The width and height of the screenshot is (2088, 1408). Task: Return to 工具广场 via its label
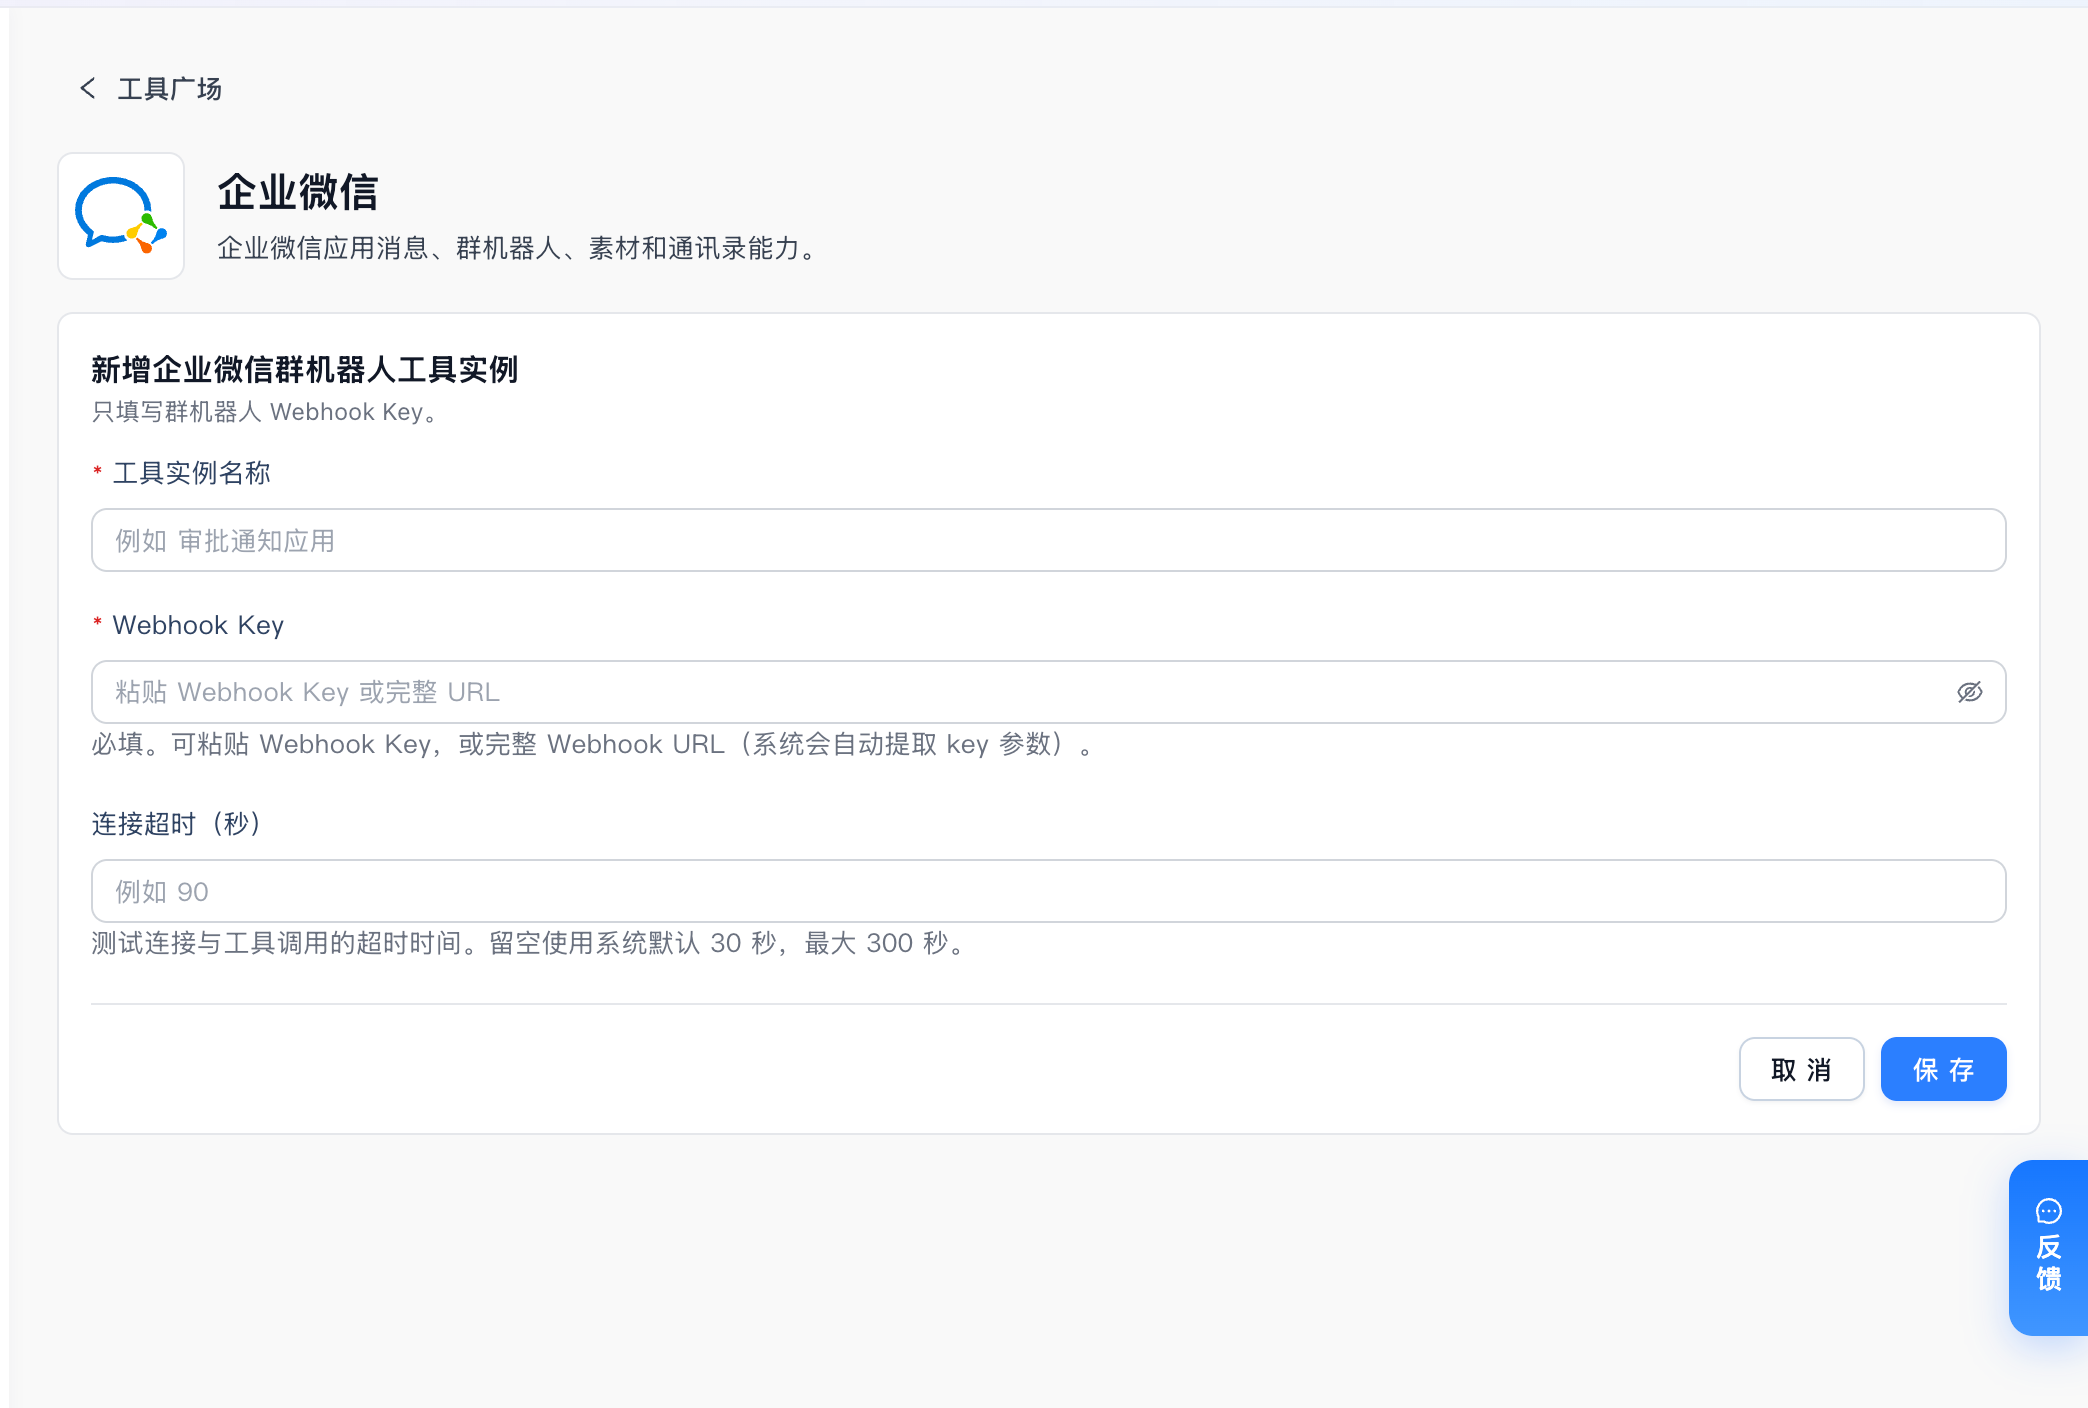169,89
